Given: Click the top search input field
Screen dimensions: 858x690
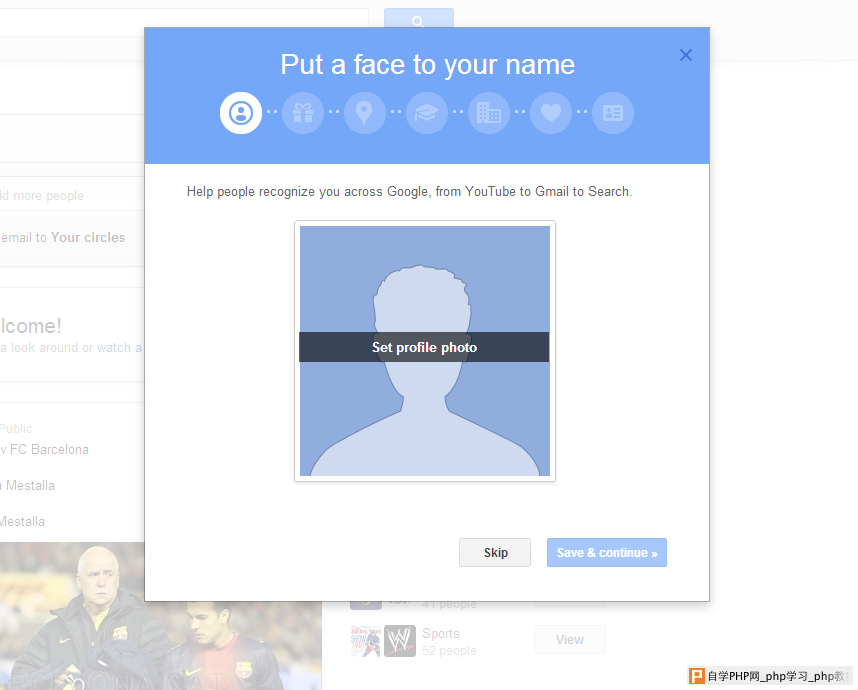Looking at the screenshot, I should (184, 22).
